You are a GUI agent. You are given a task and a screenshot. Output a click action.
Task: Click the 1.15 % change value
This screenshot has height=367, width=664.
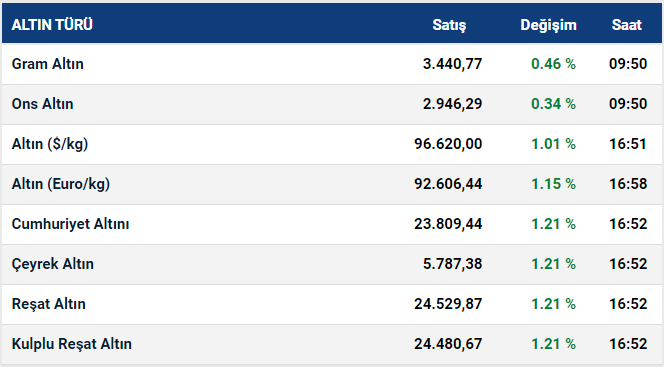click(x=553, y=184)
